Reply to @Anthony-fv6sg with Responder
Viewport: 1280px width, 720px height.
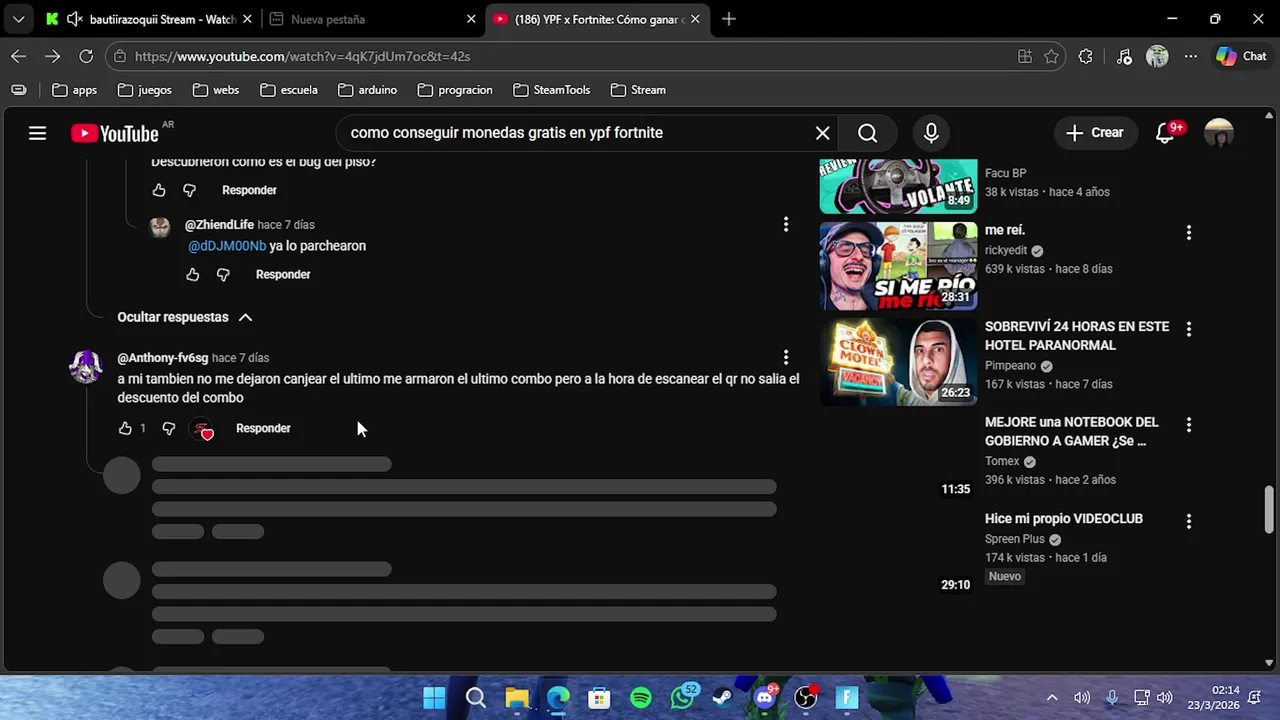pos(263,428)
